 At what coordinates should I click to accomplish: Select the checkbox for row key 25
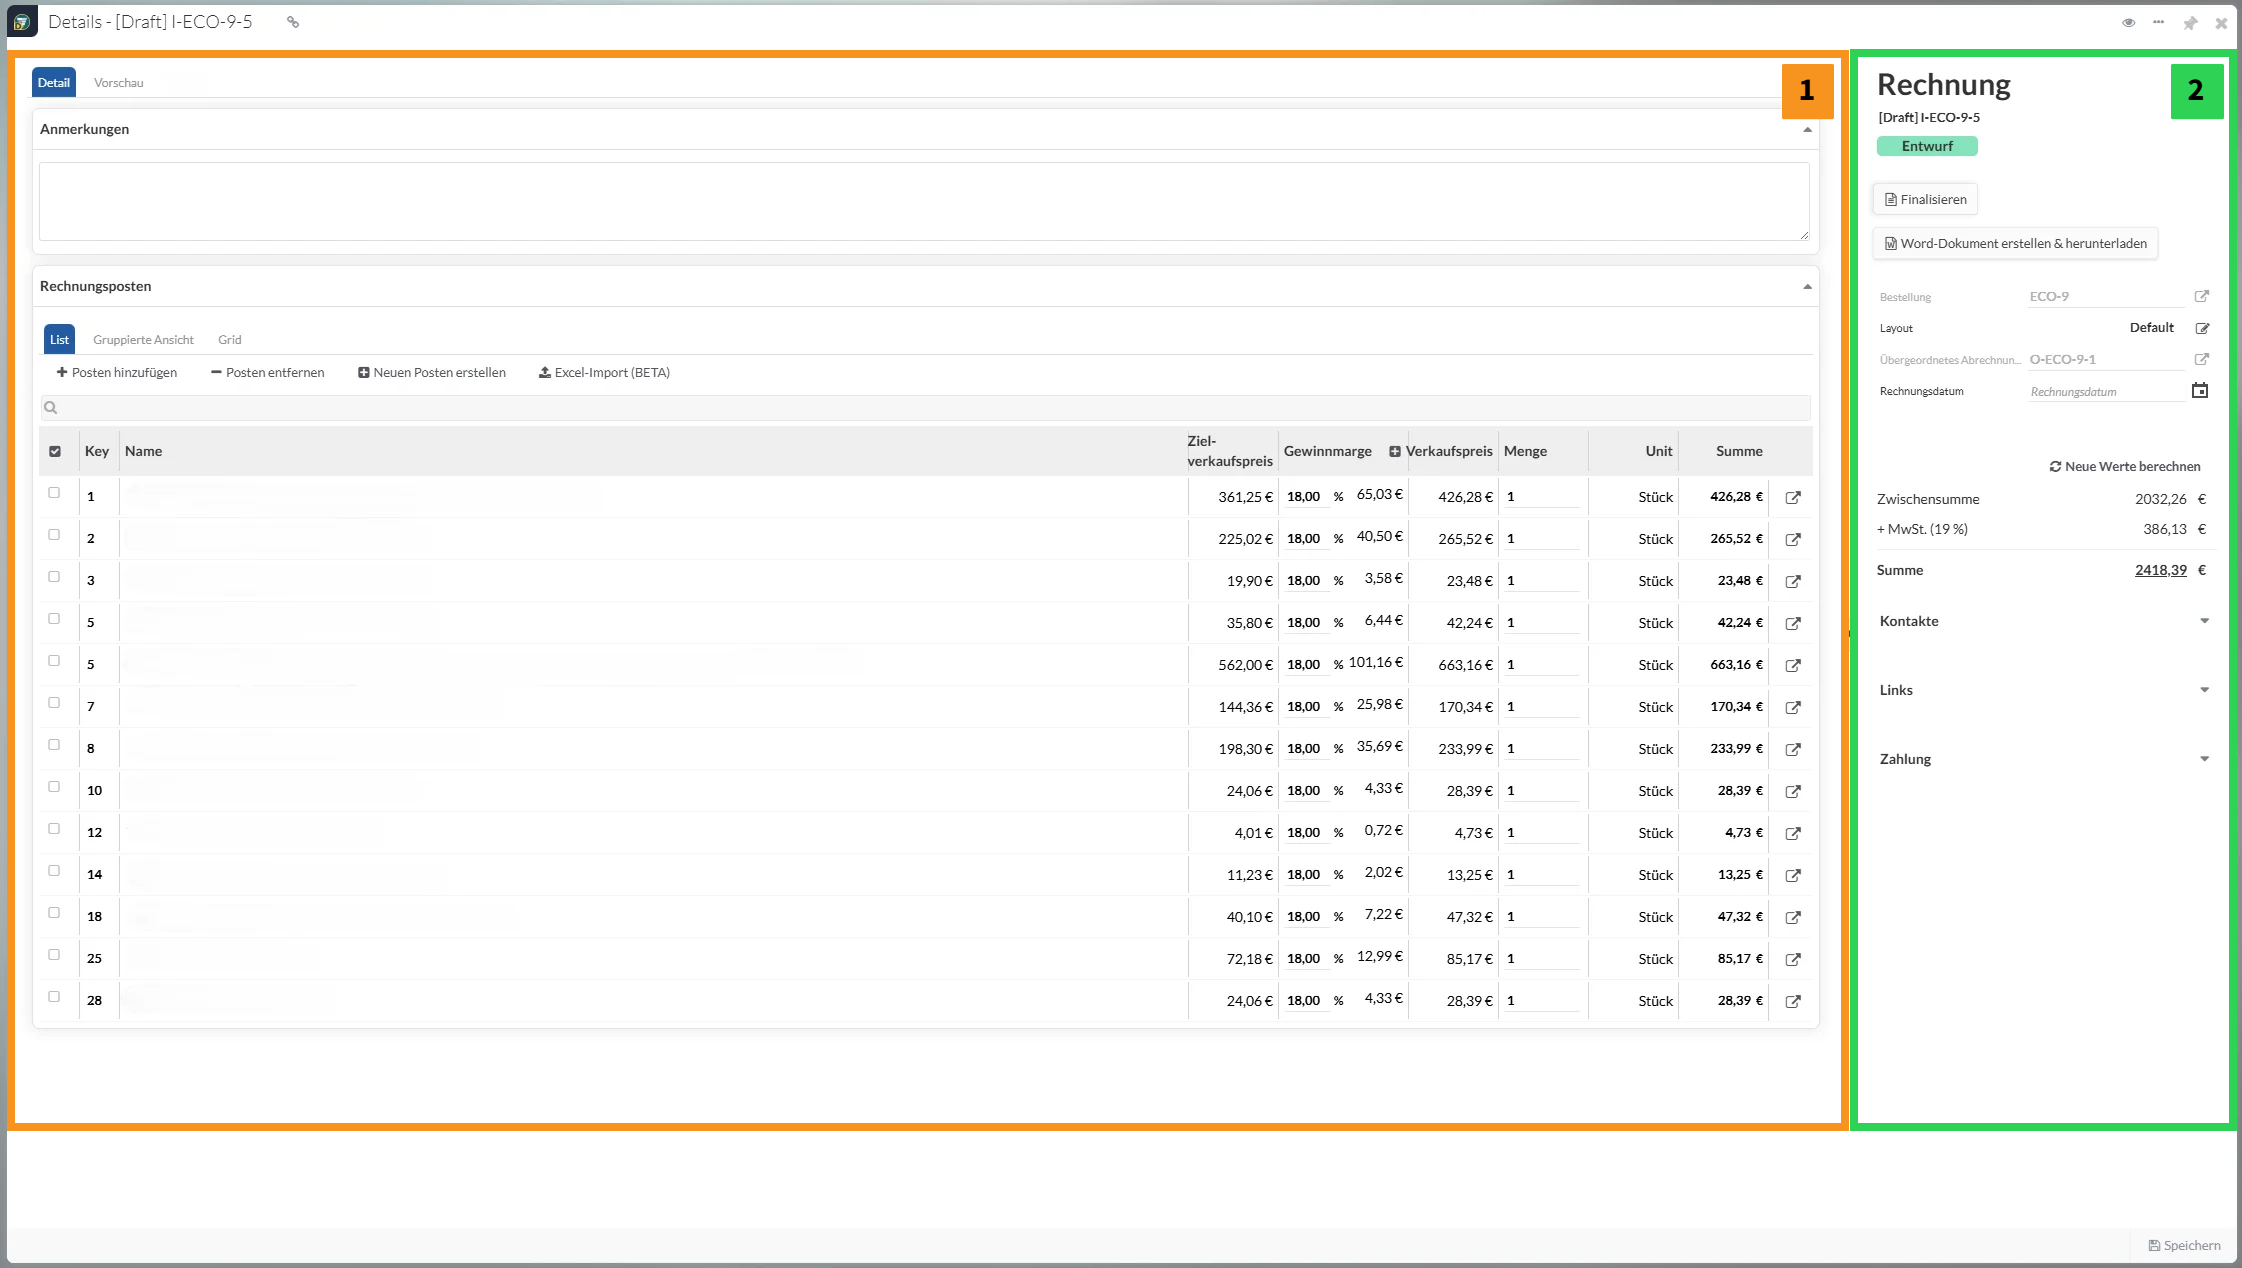(x=54, y=955)
